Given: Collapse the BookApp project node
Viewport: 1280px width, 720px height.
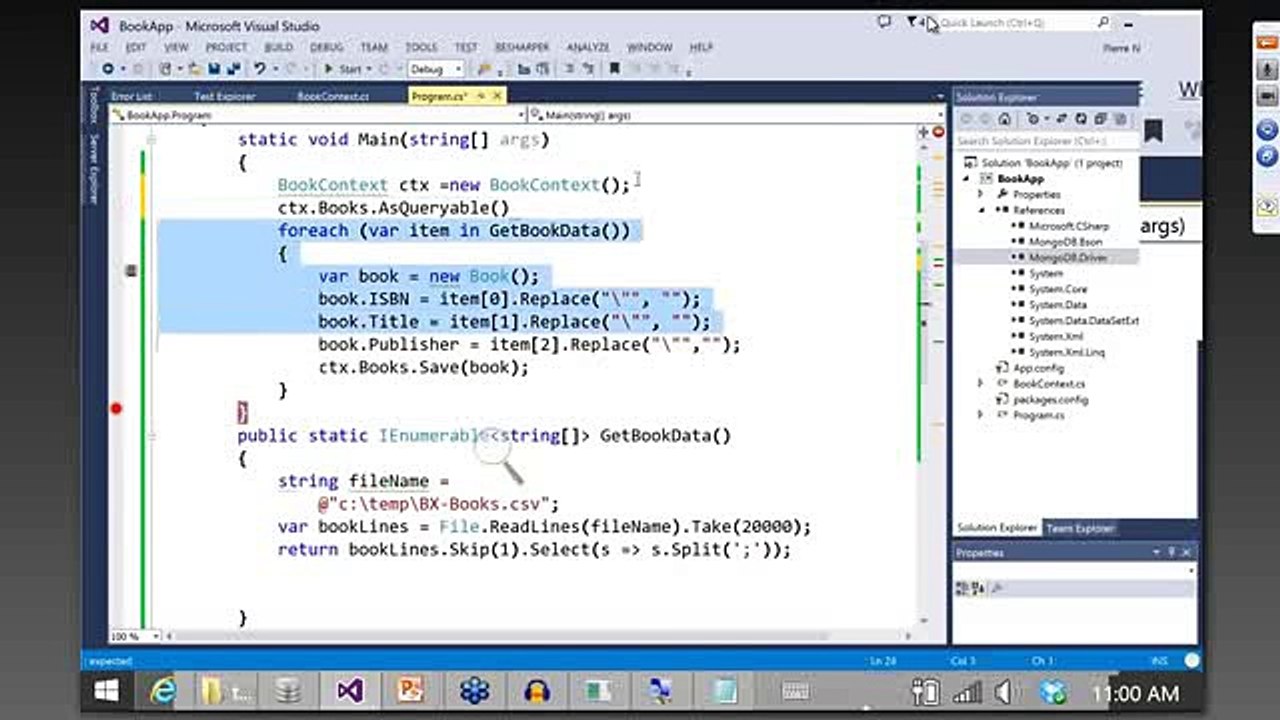Looking at the screenshot, I should tap(966, 179).
